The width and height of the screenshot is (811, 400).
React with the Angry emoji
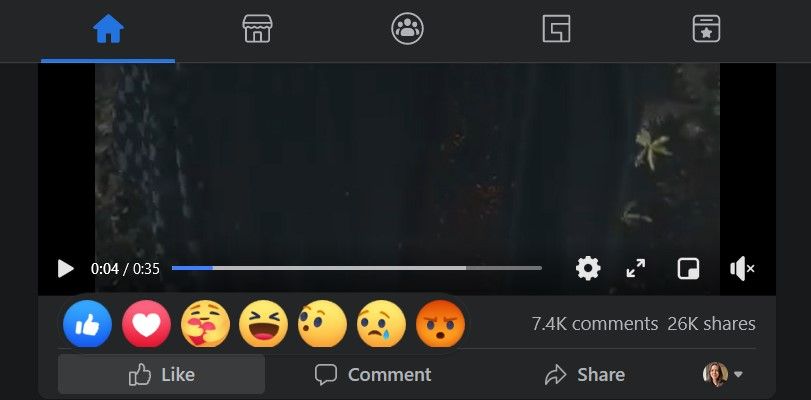(441, 324)
